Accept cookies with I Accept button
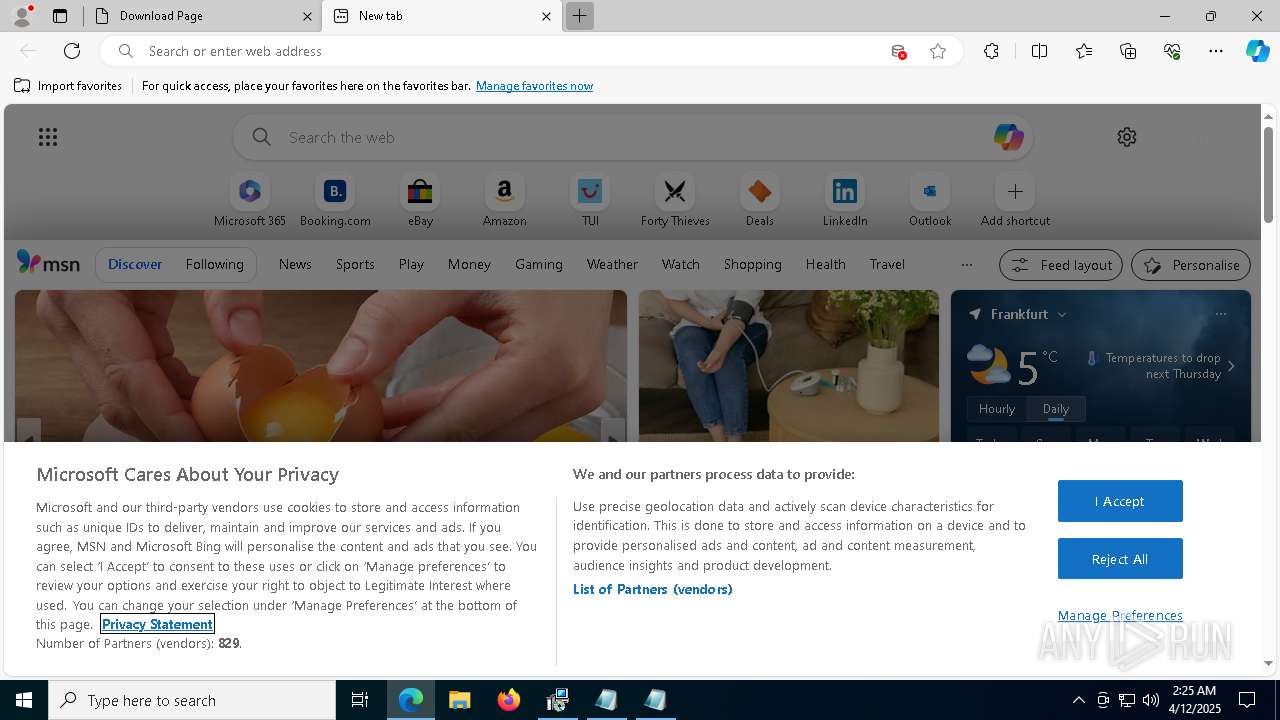The width and height of the screenshot is (1280, 720). [x=1120, y=501]
